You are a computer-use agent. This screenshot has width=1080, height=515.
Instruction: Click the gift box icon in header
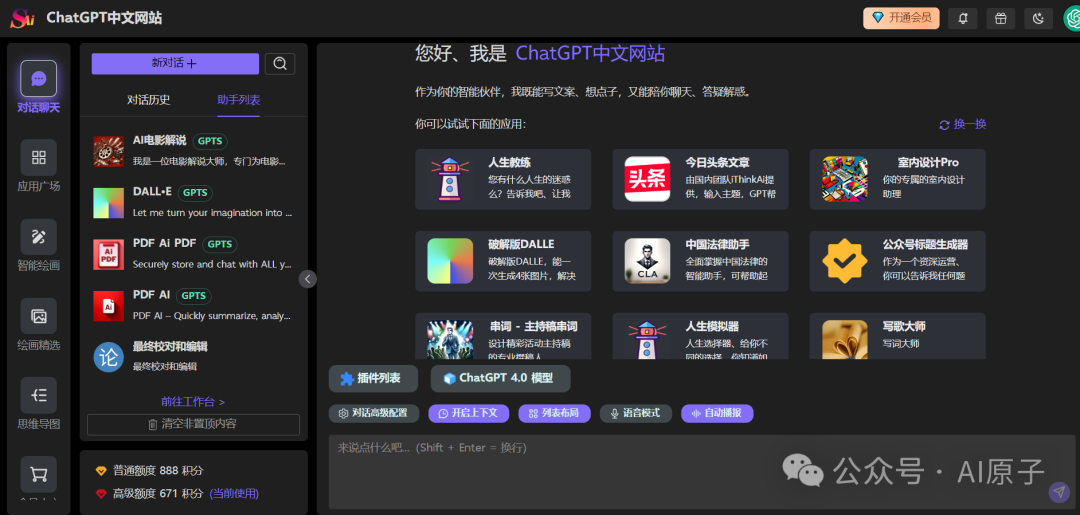click(x=1000, y=19)
